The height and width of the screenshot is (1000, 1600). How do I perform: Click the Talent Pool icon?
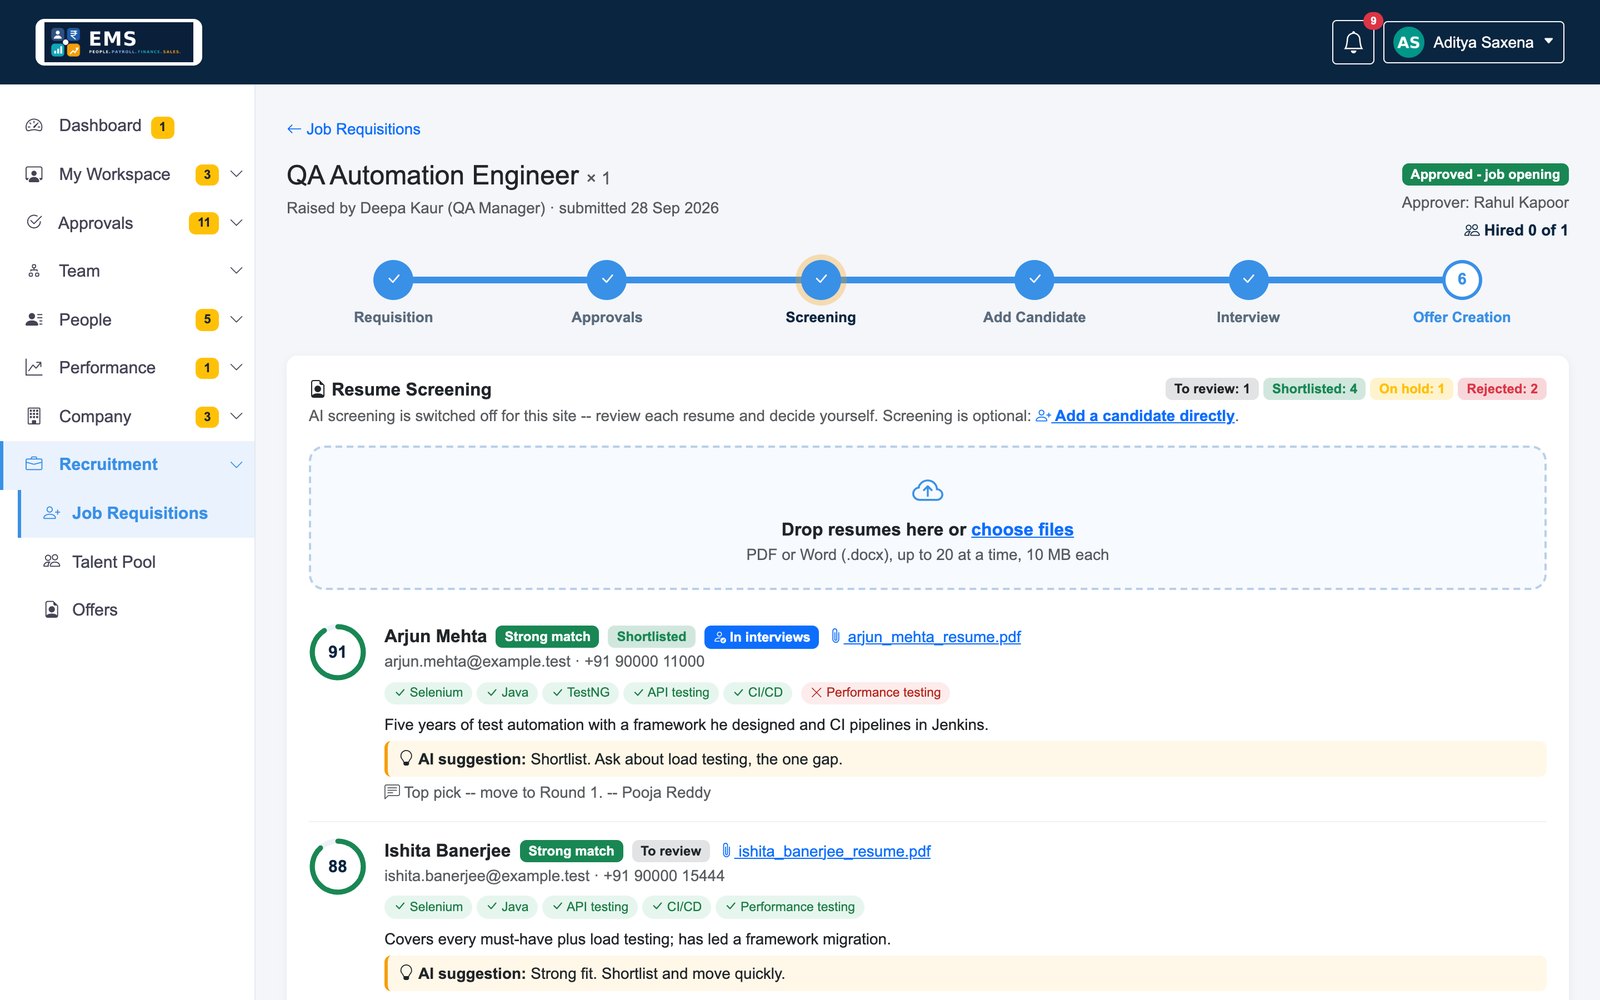tap(52, 561)
